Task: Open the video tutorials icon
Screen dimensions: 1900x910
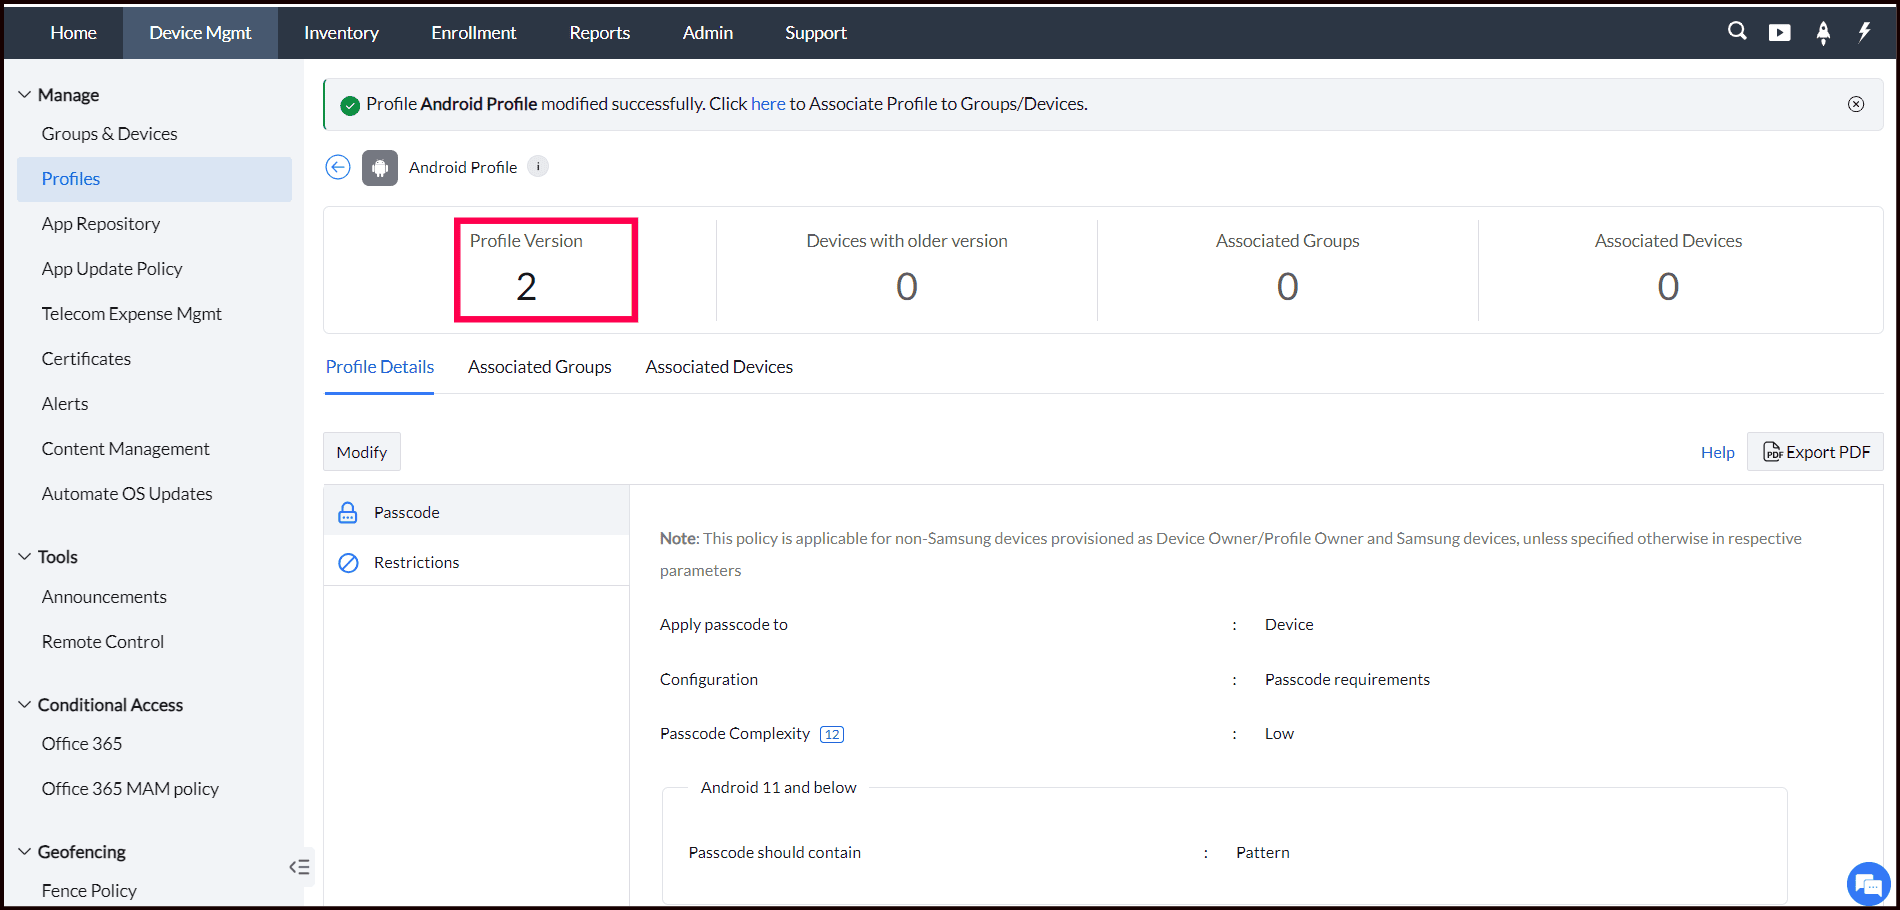Action: click(x=1780, y=33)
